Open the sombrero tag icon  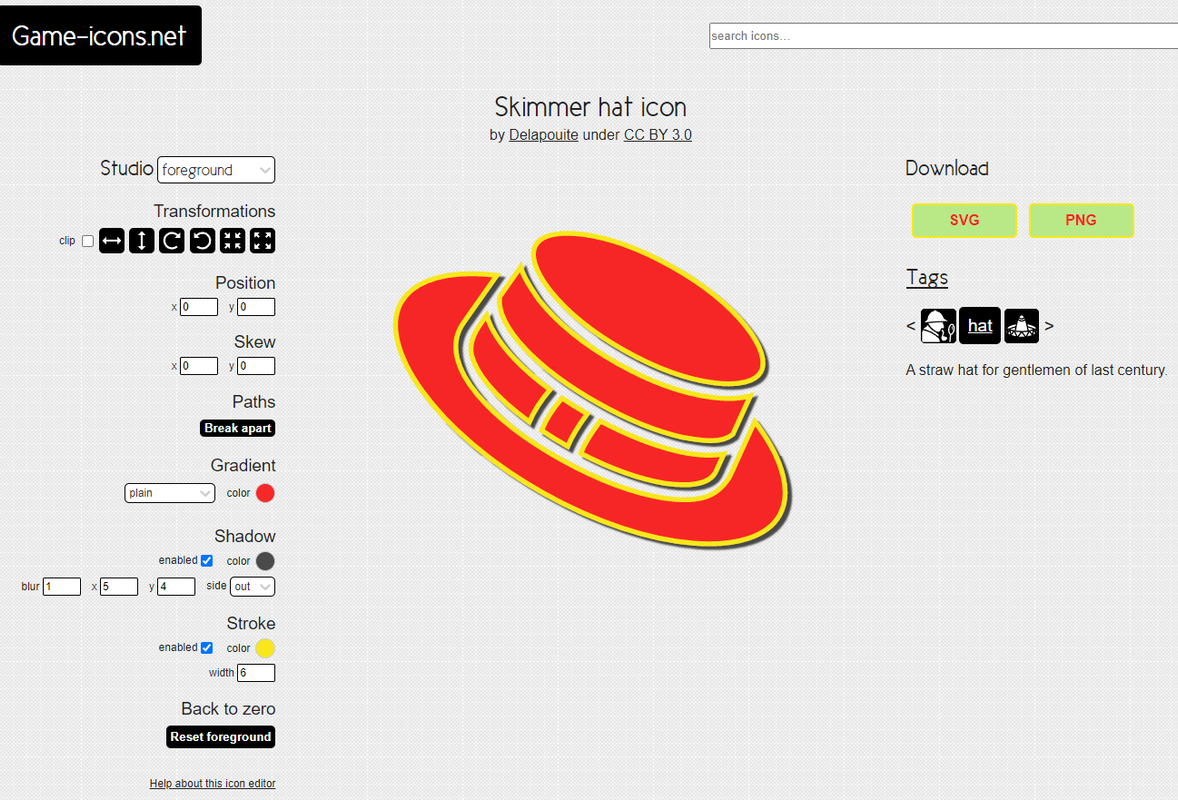pos(1022,326)
